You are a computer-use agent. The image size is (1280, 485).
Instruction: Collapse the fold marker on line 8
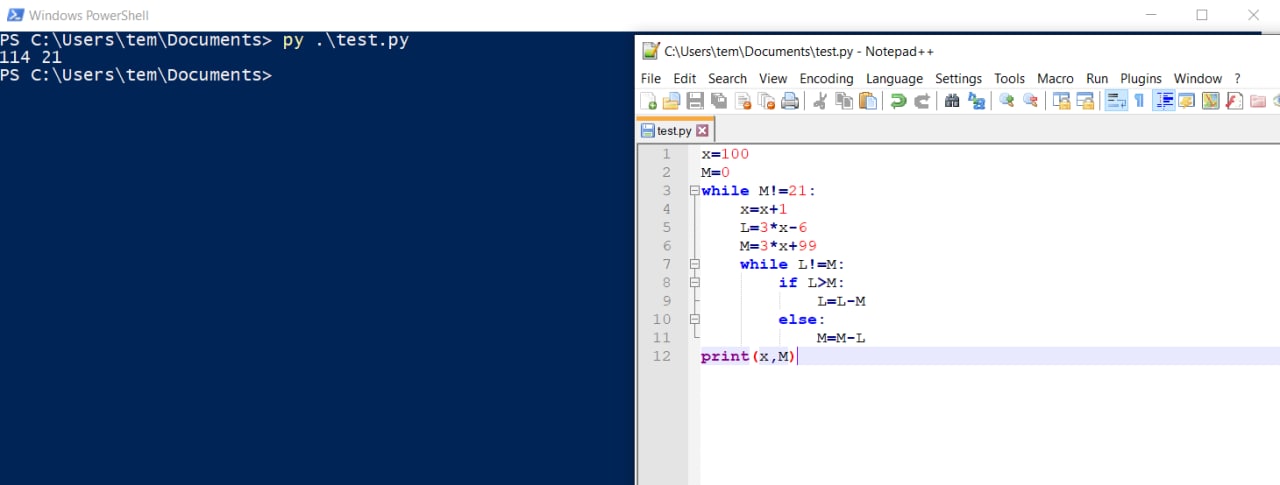pos(694,282)
